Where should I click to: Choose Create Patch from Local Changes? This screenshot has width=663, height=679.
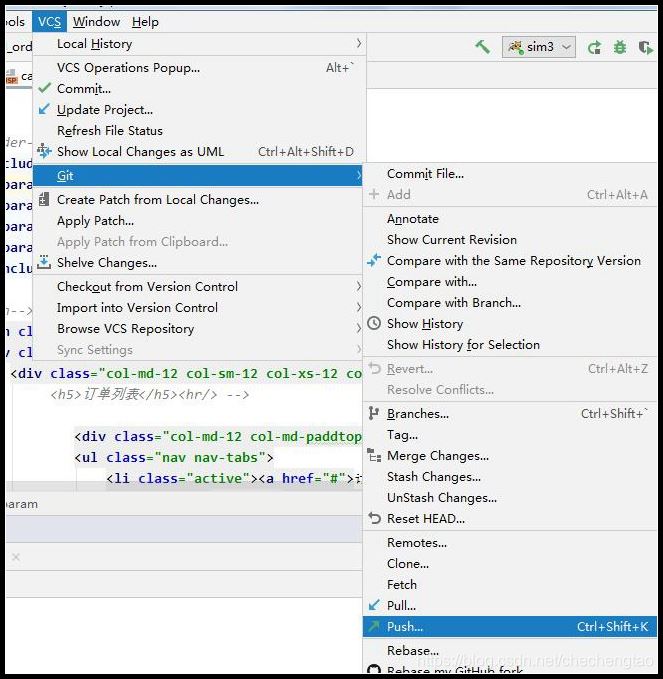point(158,200)
